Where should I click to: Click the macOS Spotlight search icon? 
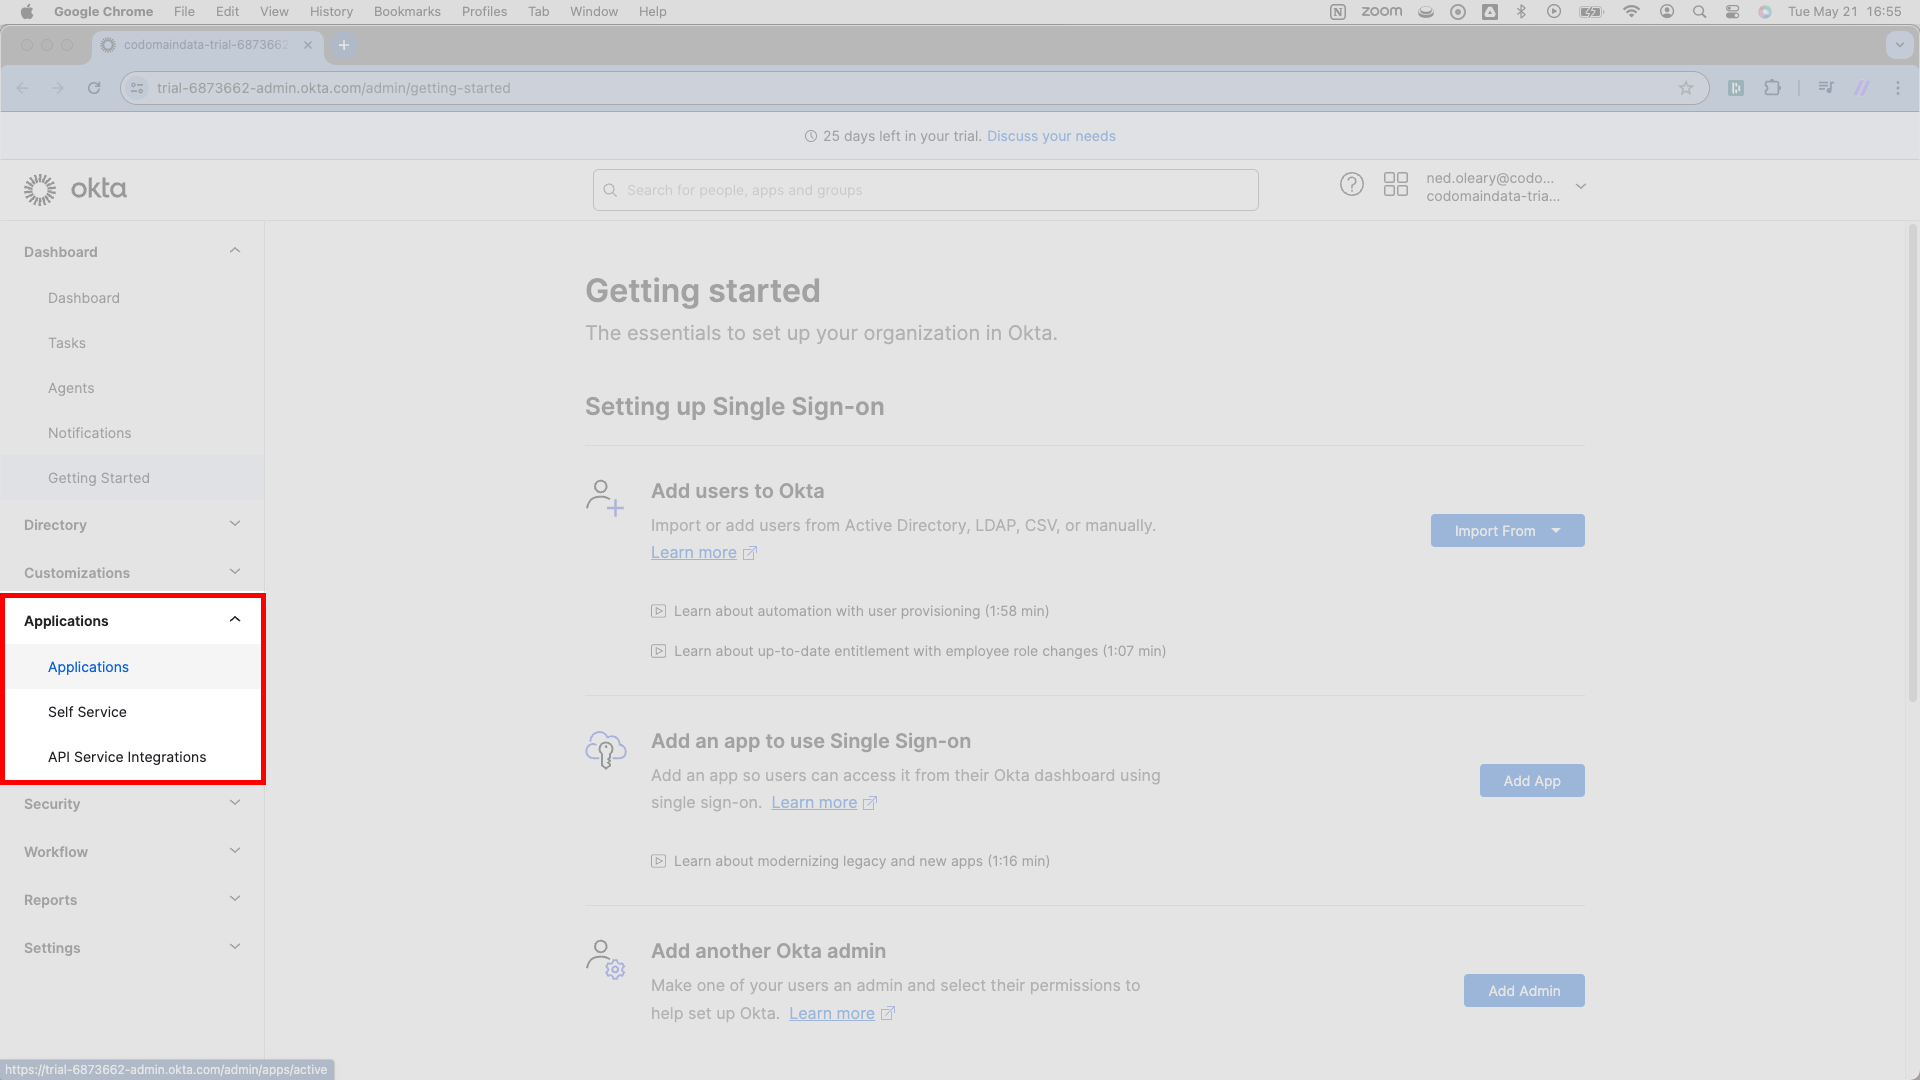1699,12
